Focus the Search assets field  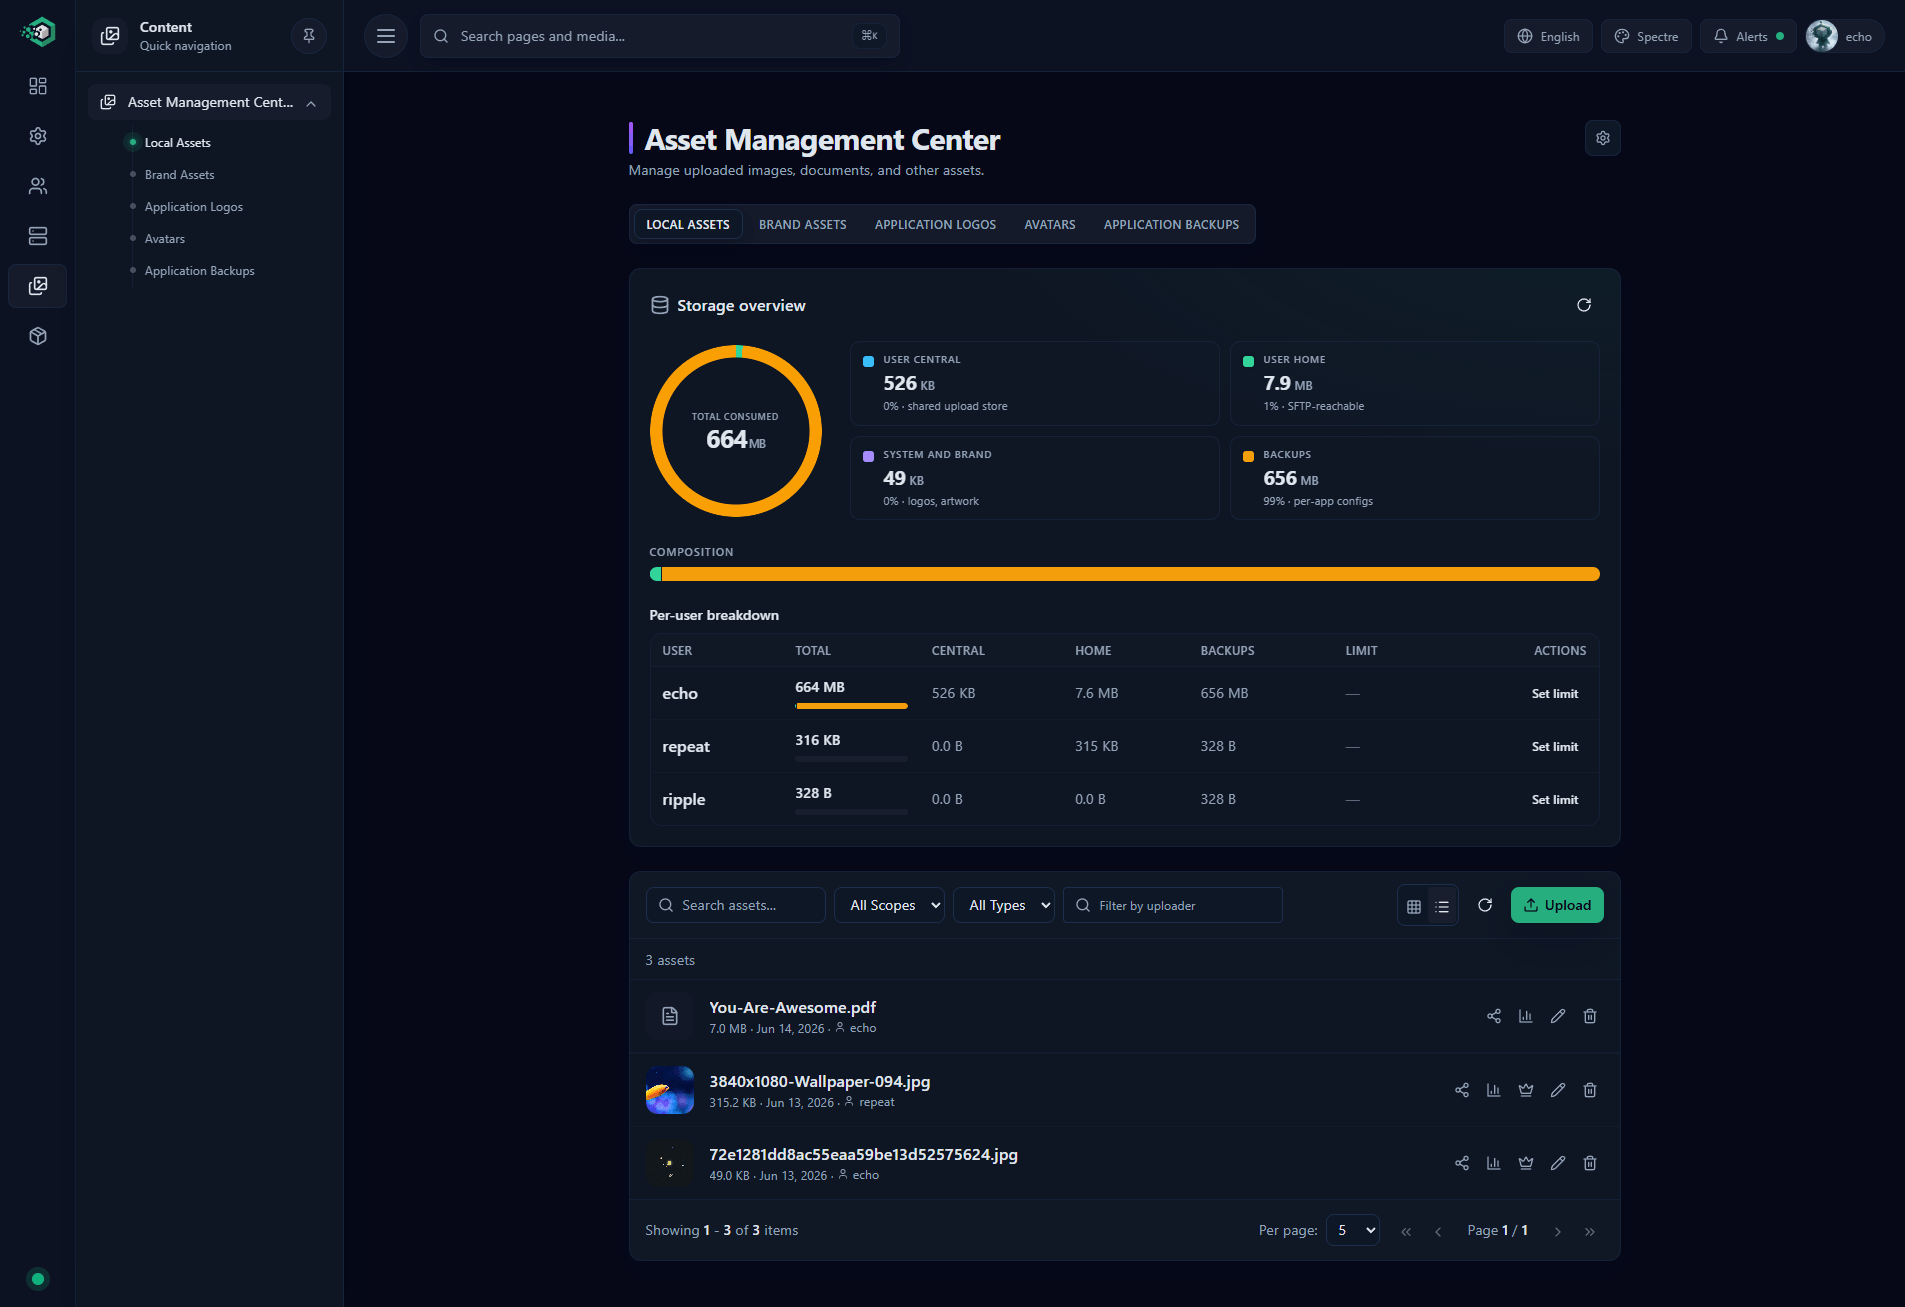[x=736, y=905]
